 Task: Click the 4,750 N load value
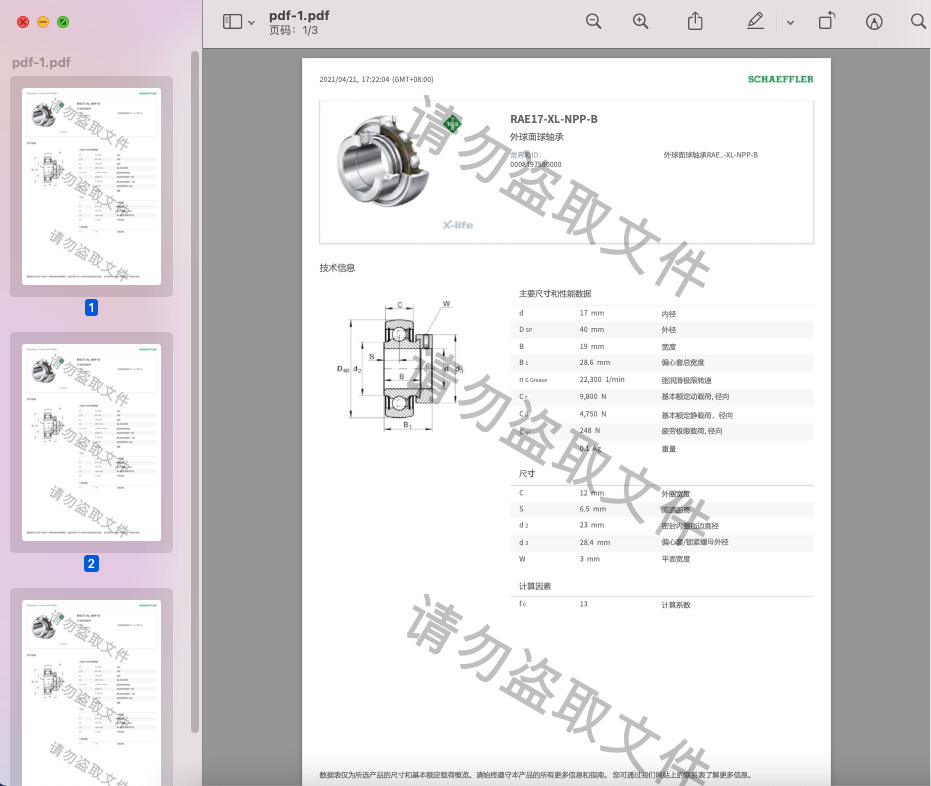[x=593, y=414]
